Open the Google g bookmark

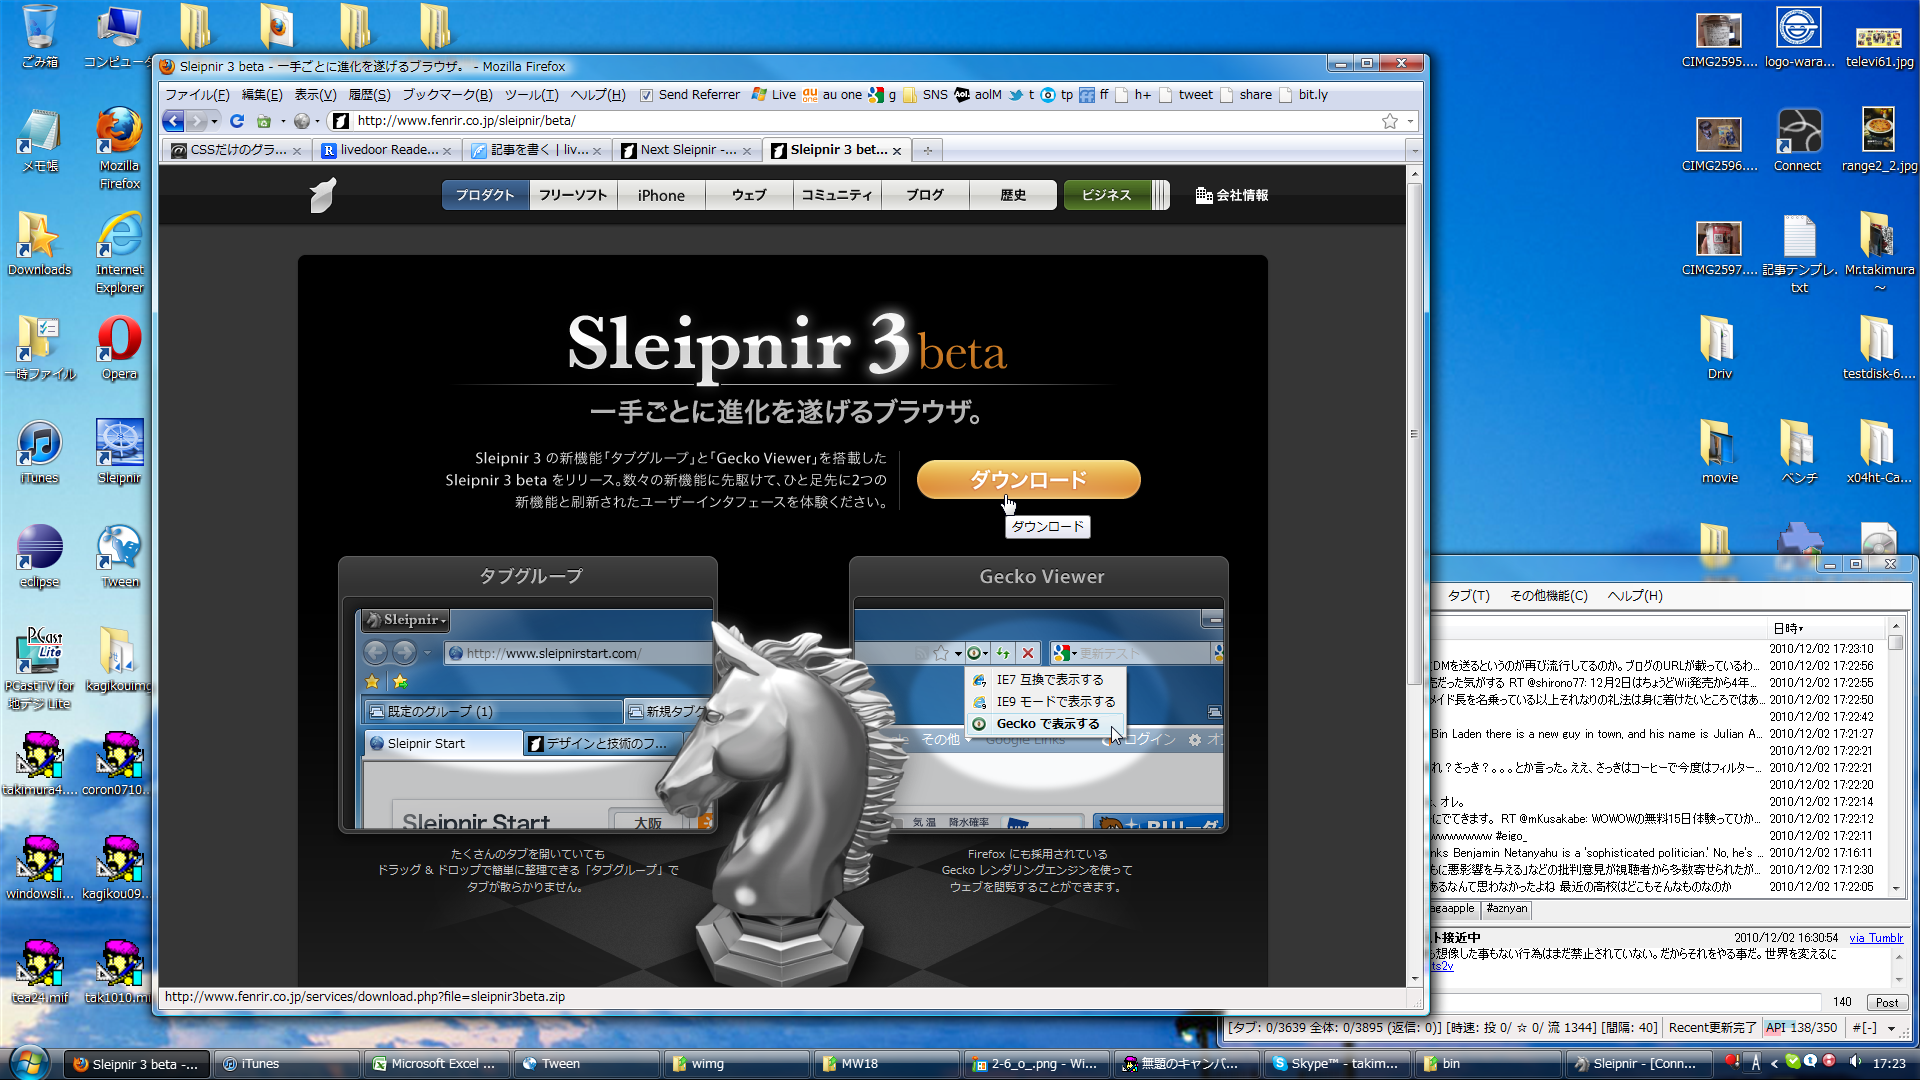[882, 95]
